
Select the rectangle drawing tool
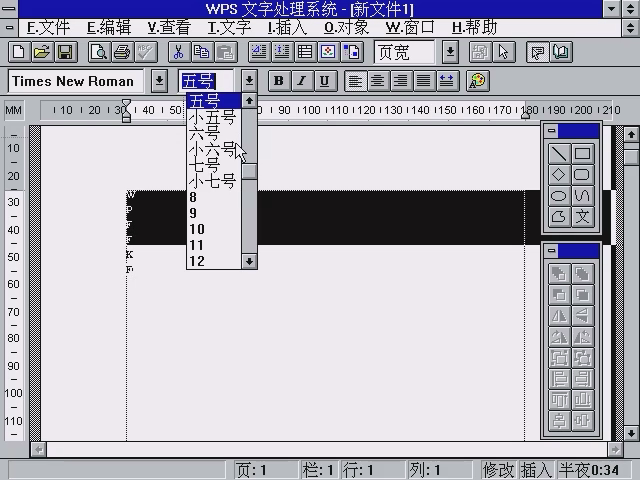click(582, 154)
